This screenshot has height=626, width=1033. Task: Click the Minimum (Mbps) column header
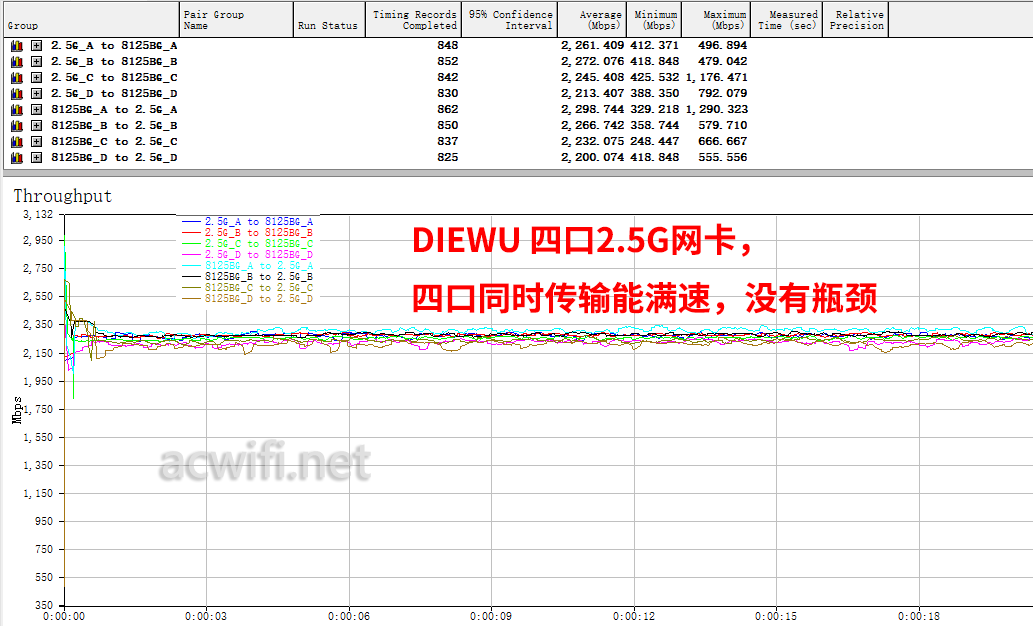coord(655,19)
